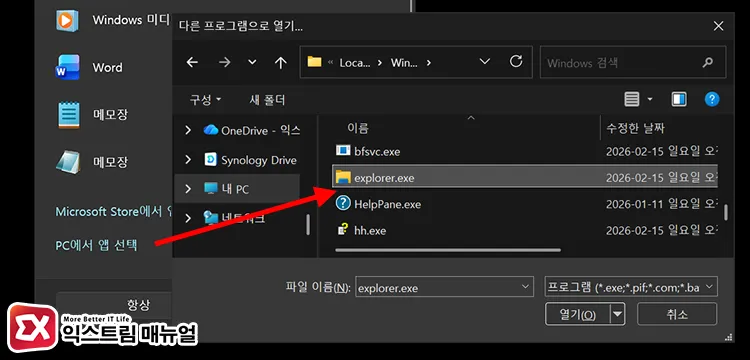Open help with the blue question mark
The width and height of the screenshot is (750, 360).
712,99
